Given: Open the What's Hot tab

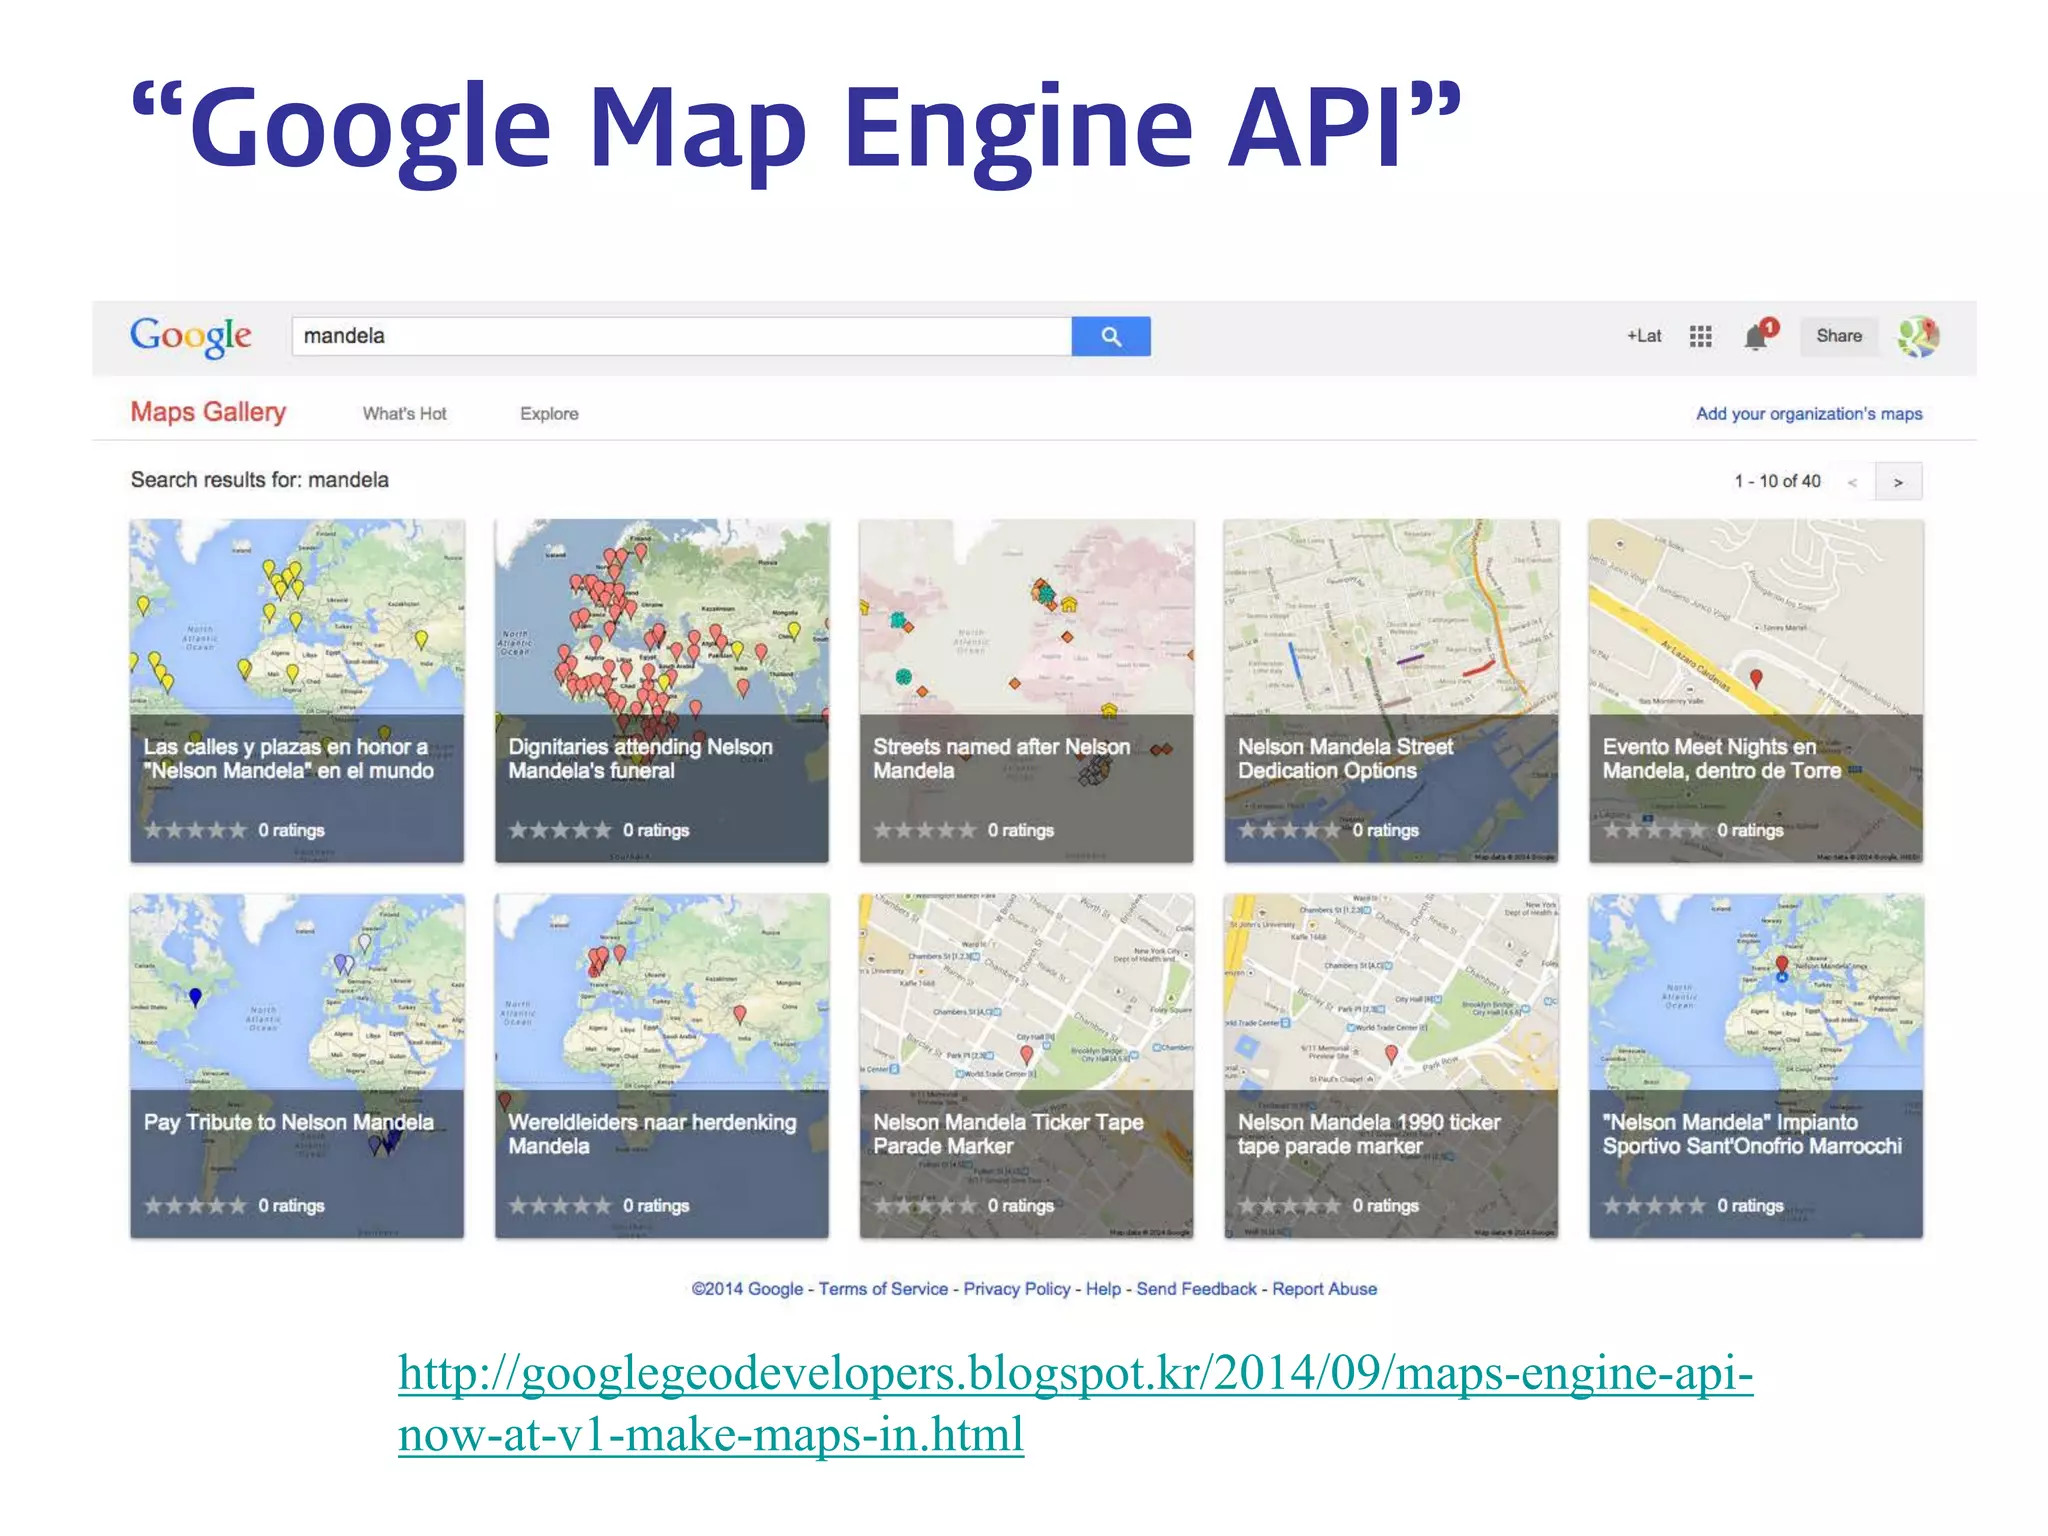Looking at the screenshot, I should click(404, 414).
